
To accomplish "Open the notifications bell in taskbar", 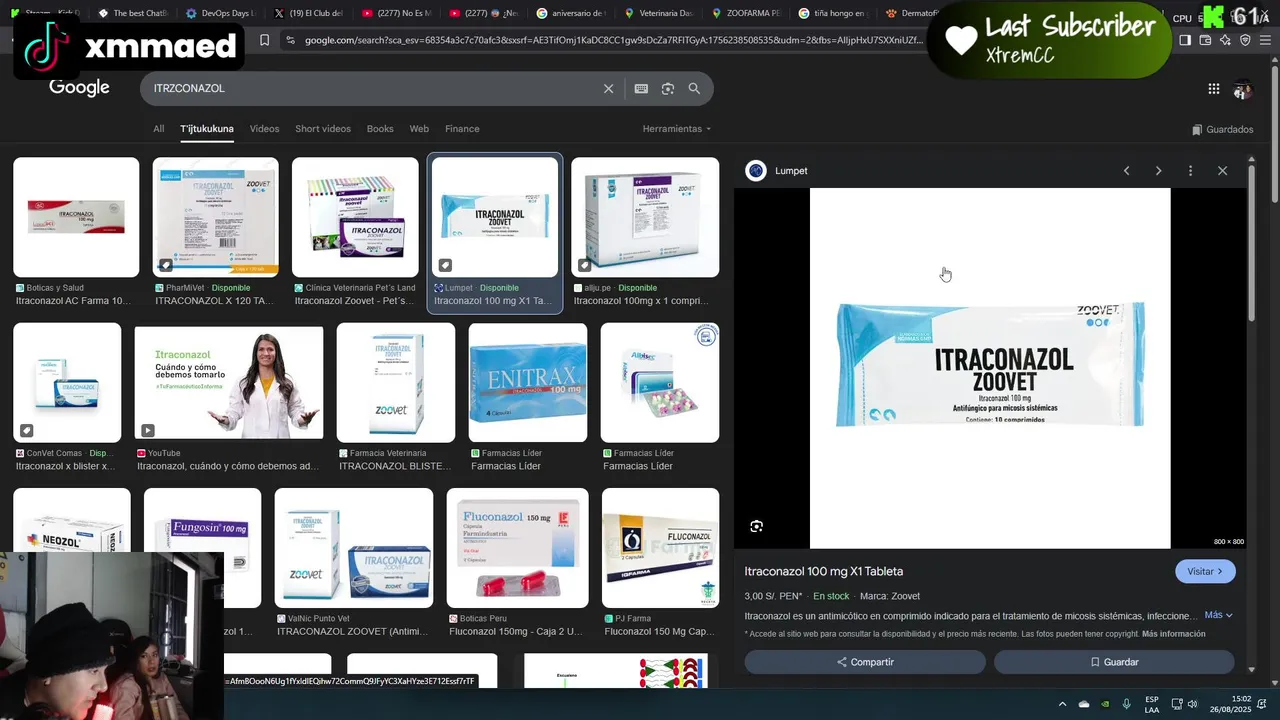I will point(1263,704).
